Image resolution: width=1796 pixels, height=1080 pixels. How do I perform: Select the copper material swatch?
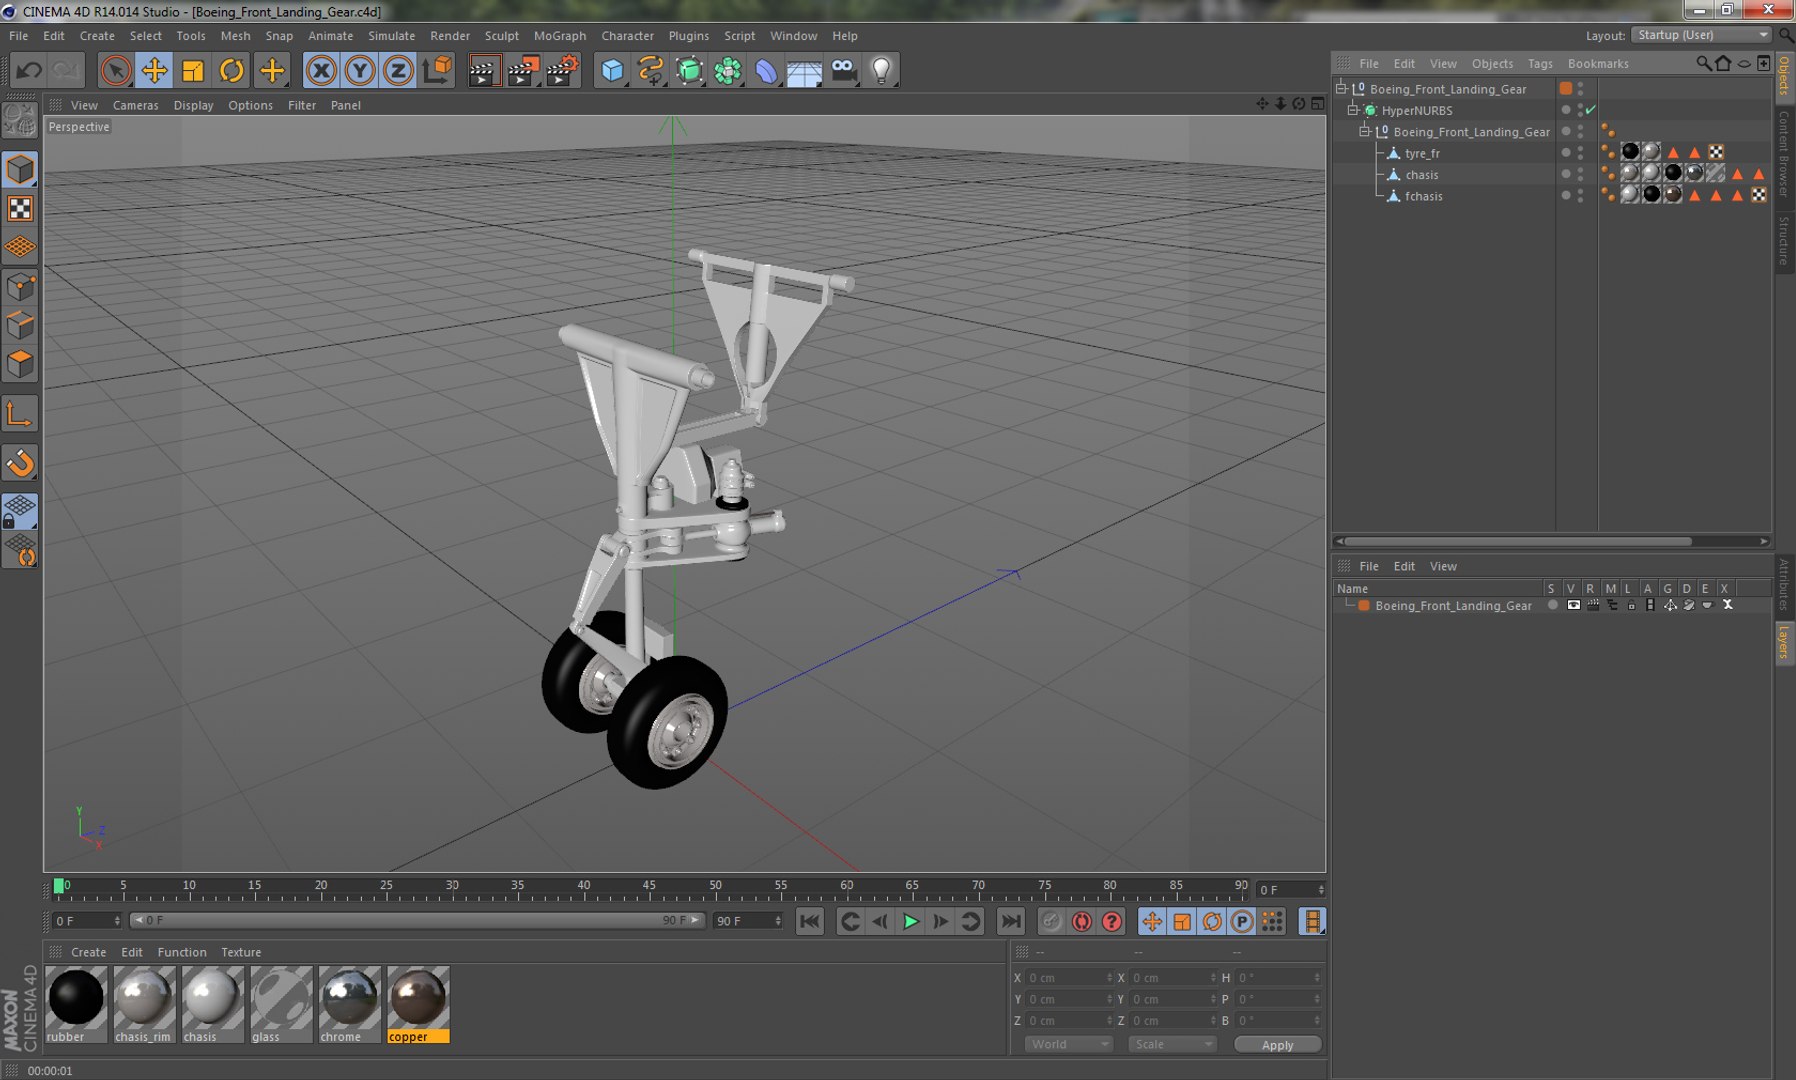click(x=418, y=1004)
